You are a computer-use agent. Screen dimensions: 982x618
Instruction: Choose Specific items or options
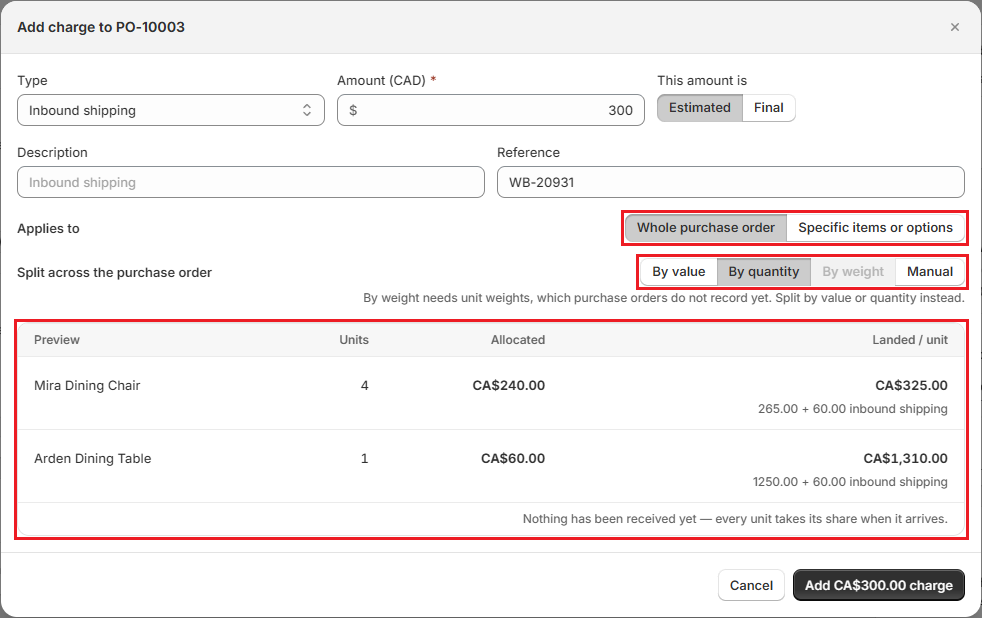875,228
